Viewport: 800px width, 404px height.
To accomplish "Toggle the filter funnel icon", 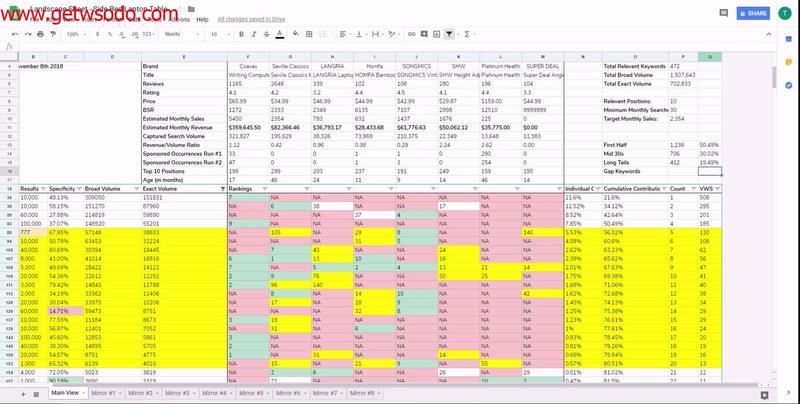I will coord(449,34).
